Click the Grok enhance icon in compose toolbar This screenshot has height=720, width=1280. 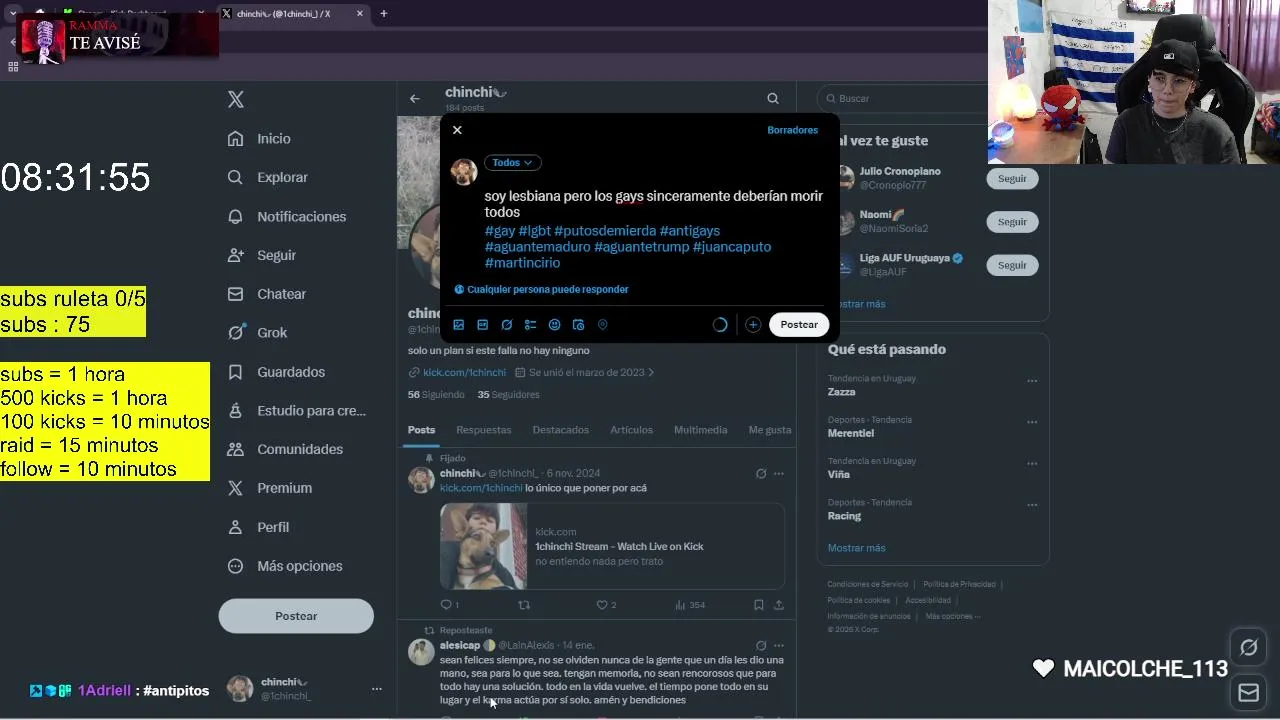(x=506, y=325)
